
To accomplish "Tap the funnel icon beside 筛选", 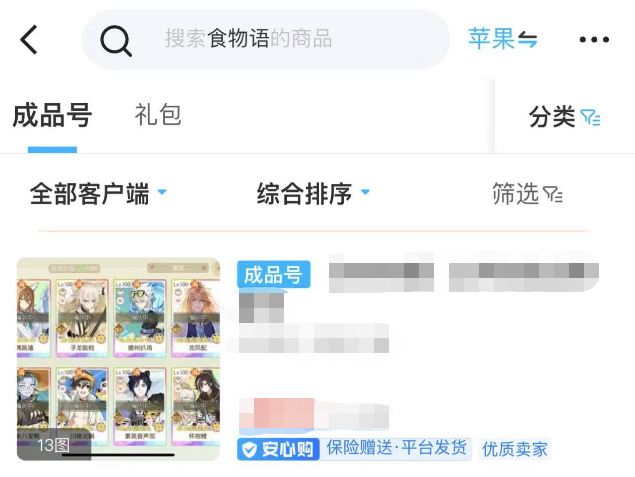I will 553,194.
